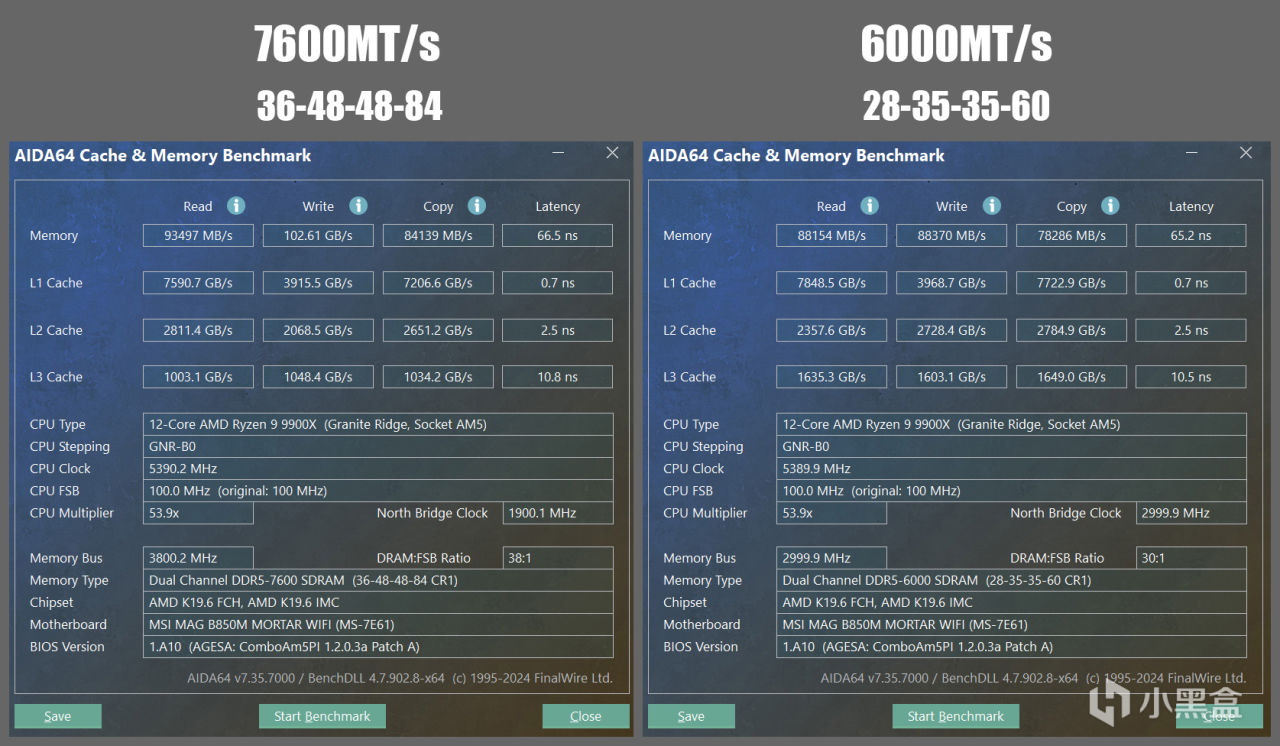Click the 2999.9 MHz North Bridge Clock value

click(x=1191, y=513)
